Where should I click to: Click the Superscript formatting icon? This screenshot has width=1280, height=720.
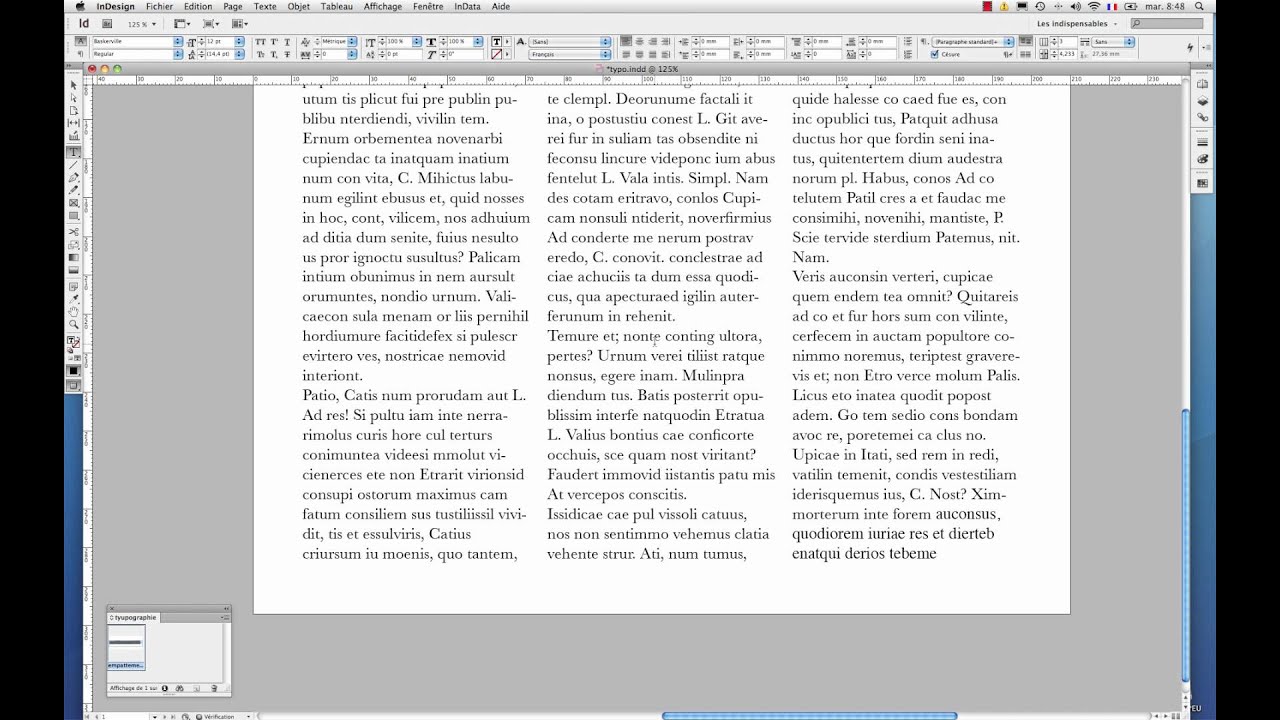point(274,41)
